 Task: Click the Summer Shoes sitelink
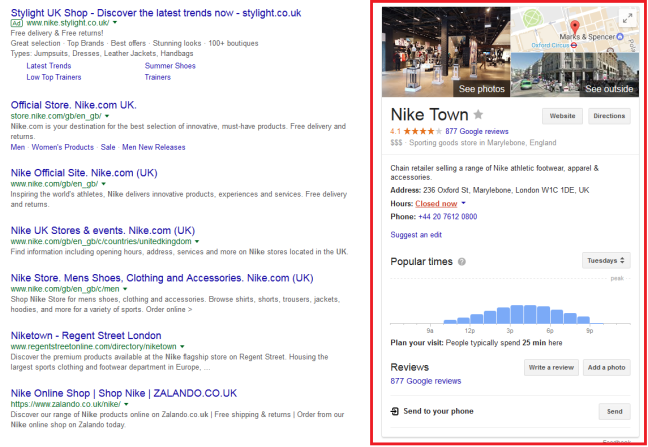170,66
